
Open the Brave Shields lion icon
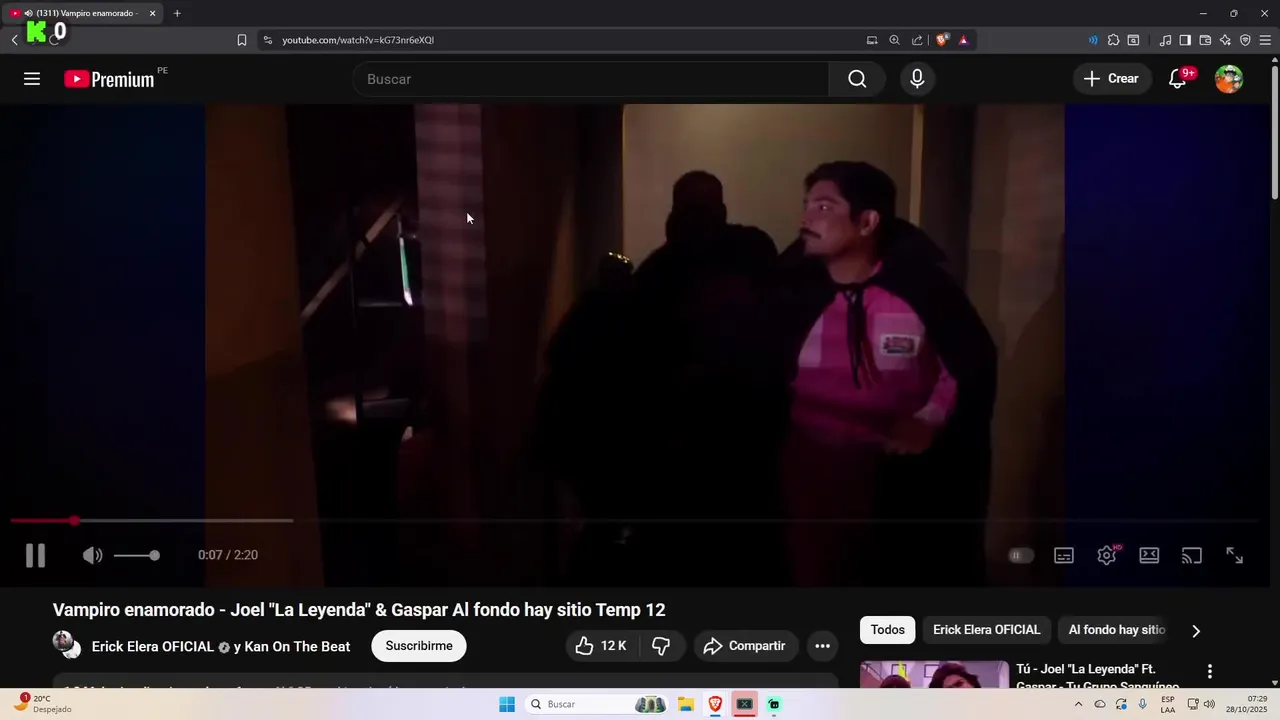(x=942, y=40)
